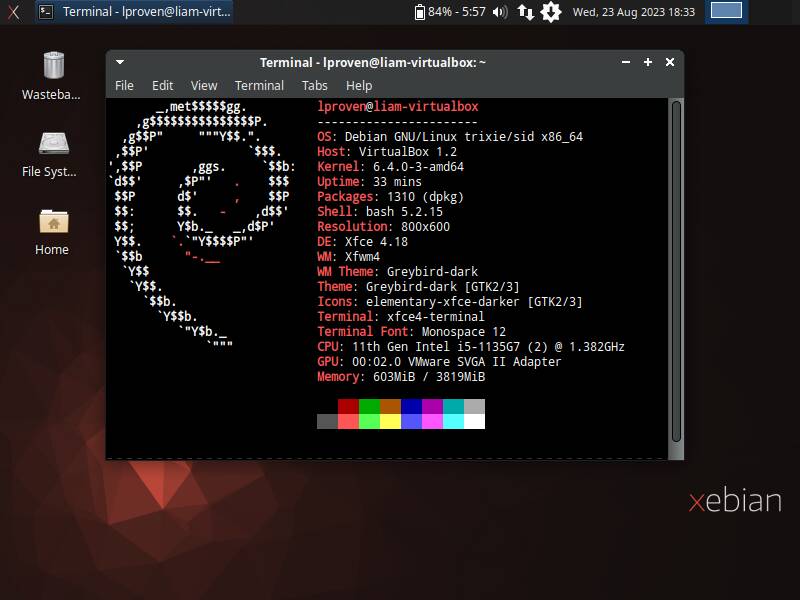Open the Xebian applications menu icon
The image size is (800, 600).
[x=14, y=12]
